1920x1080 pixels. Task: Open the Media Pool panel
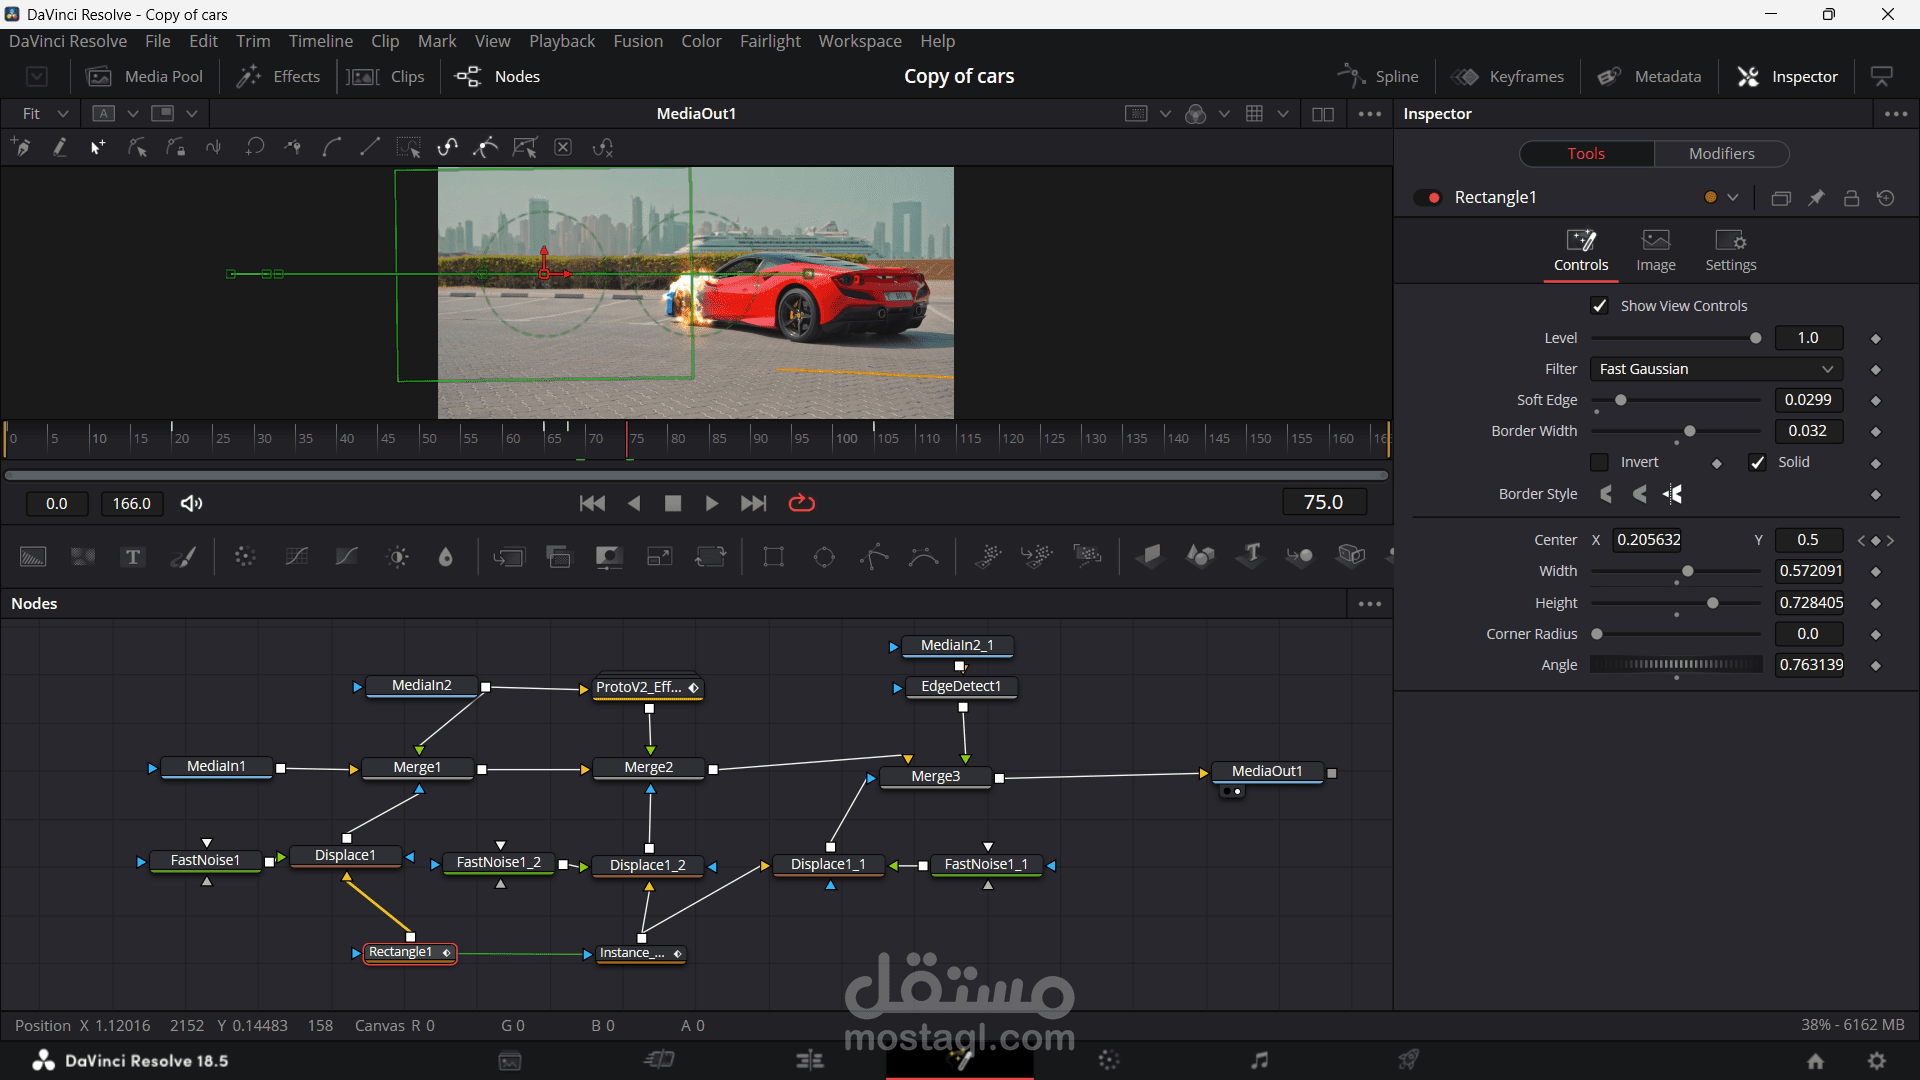pos(145,76)
